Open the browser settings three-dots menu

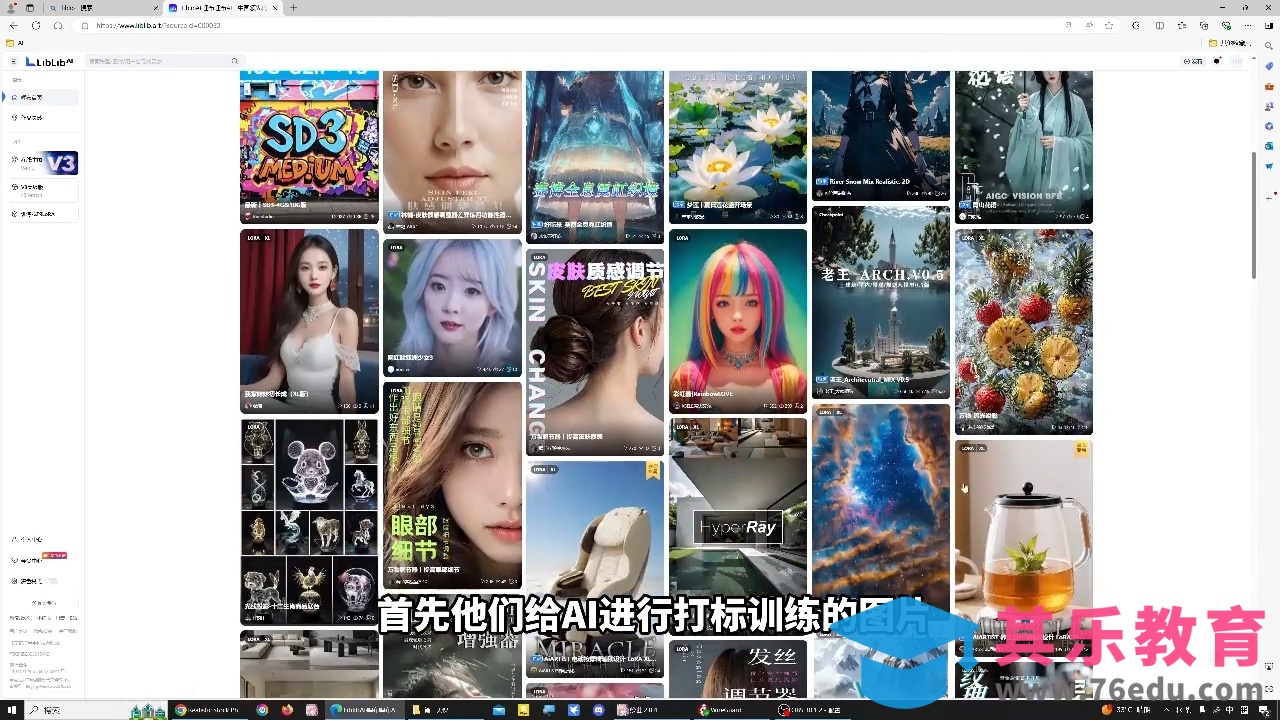[x=1247, y=25]
